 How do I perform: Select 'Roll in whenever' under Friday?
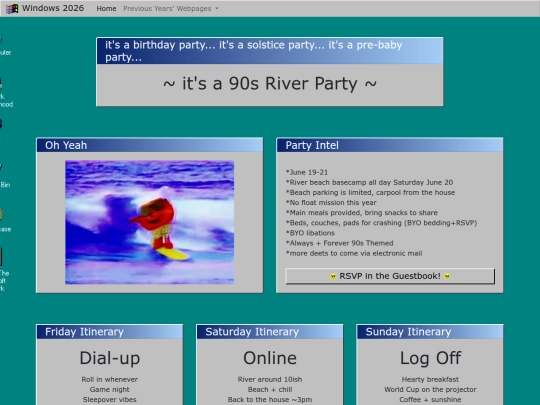(110, 380)
